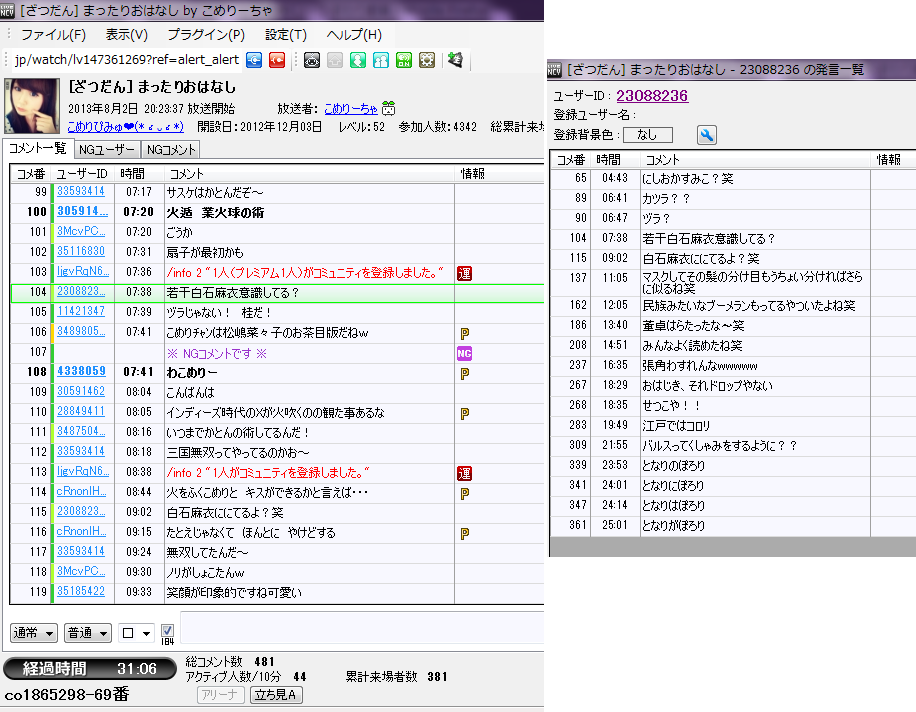Viewport: 916px width, 712px height.
Task: Click the gear settings icon in toolbar
Action: tap(427, 60)
